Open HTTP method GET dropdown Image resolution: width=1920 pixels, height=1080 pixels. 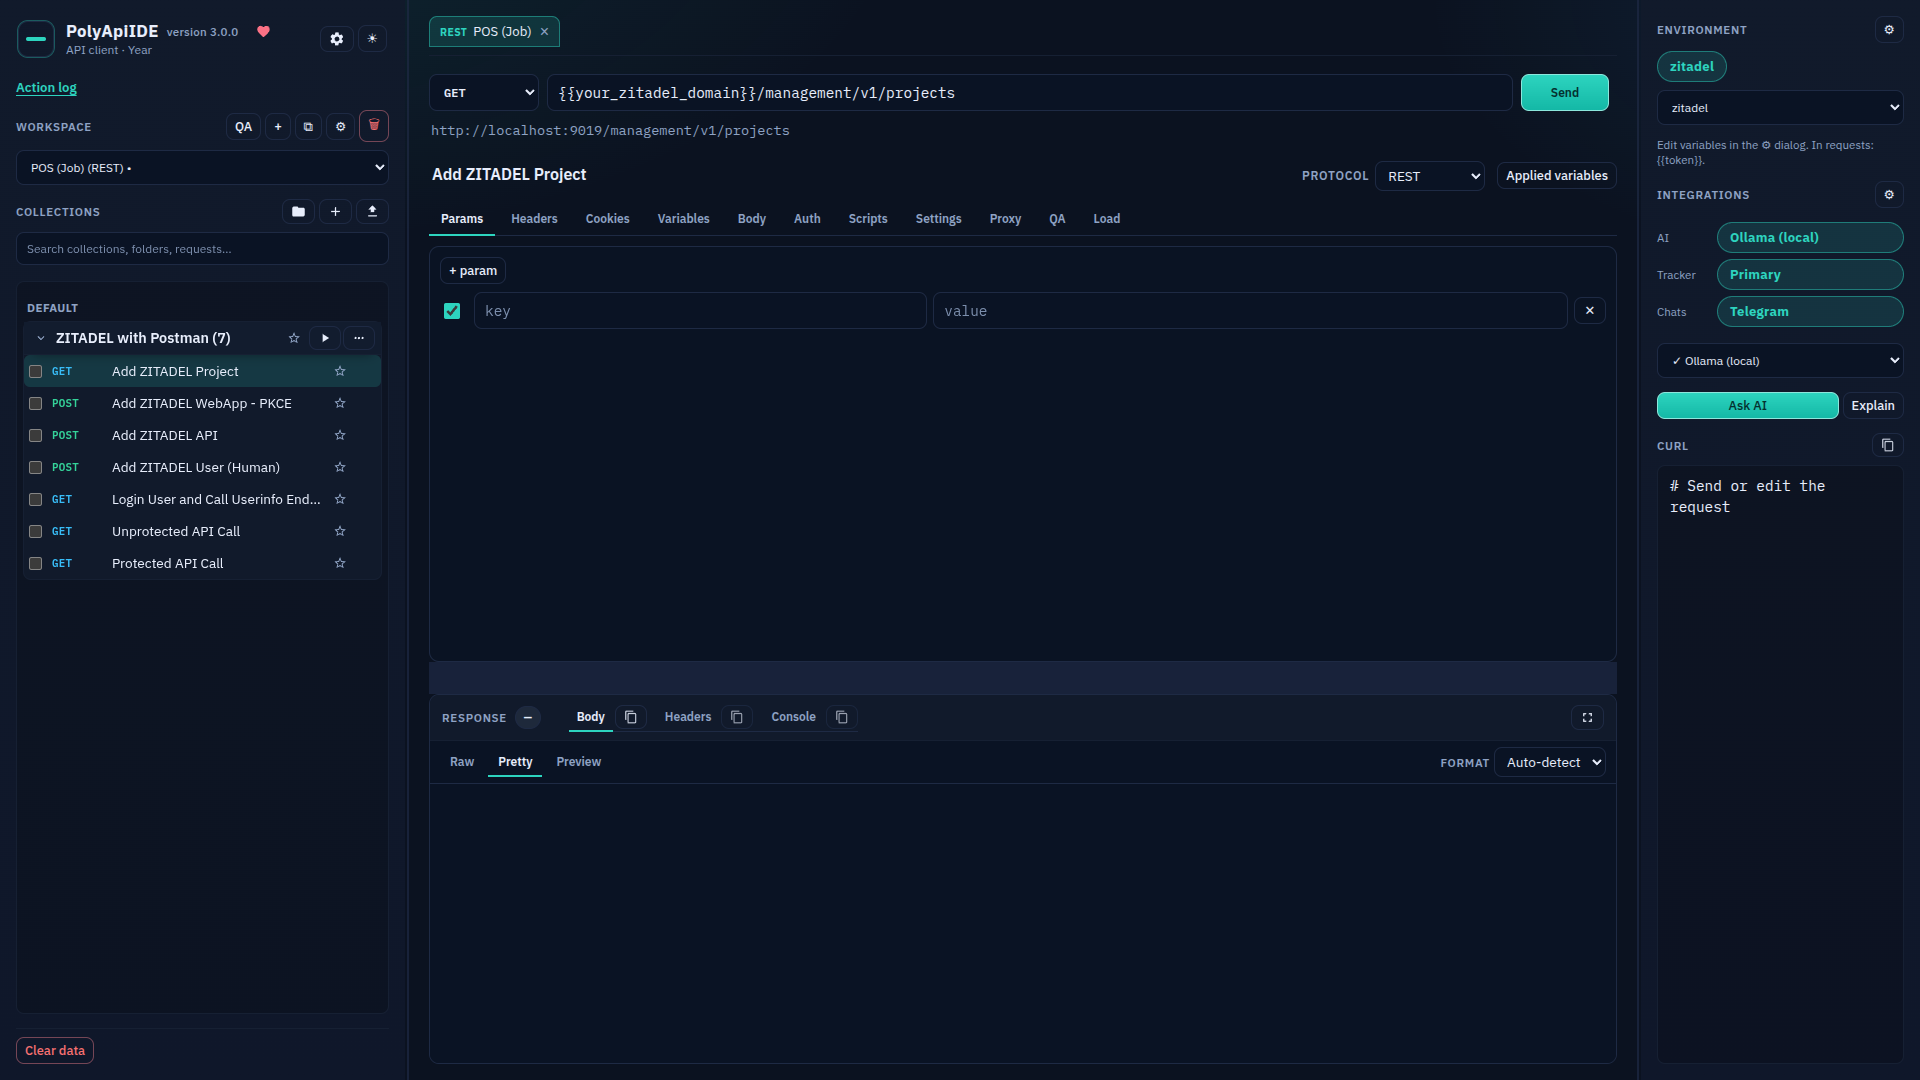[x=484, y=93]
